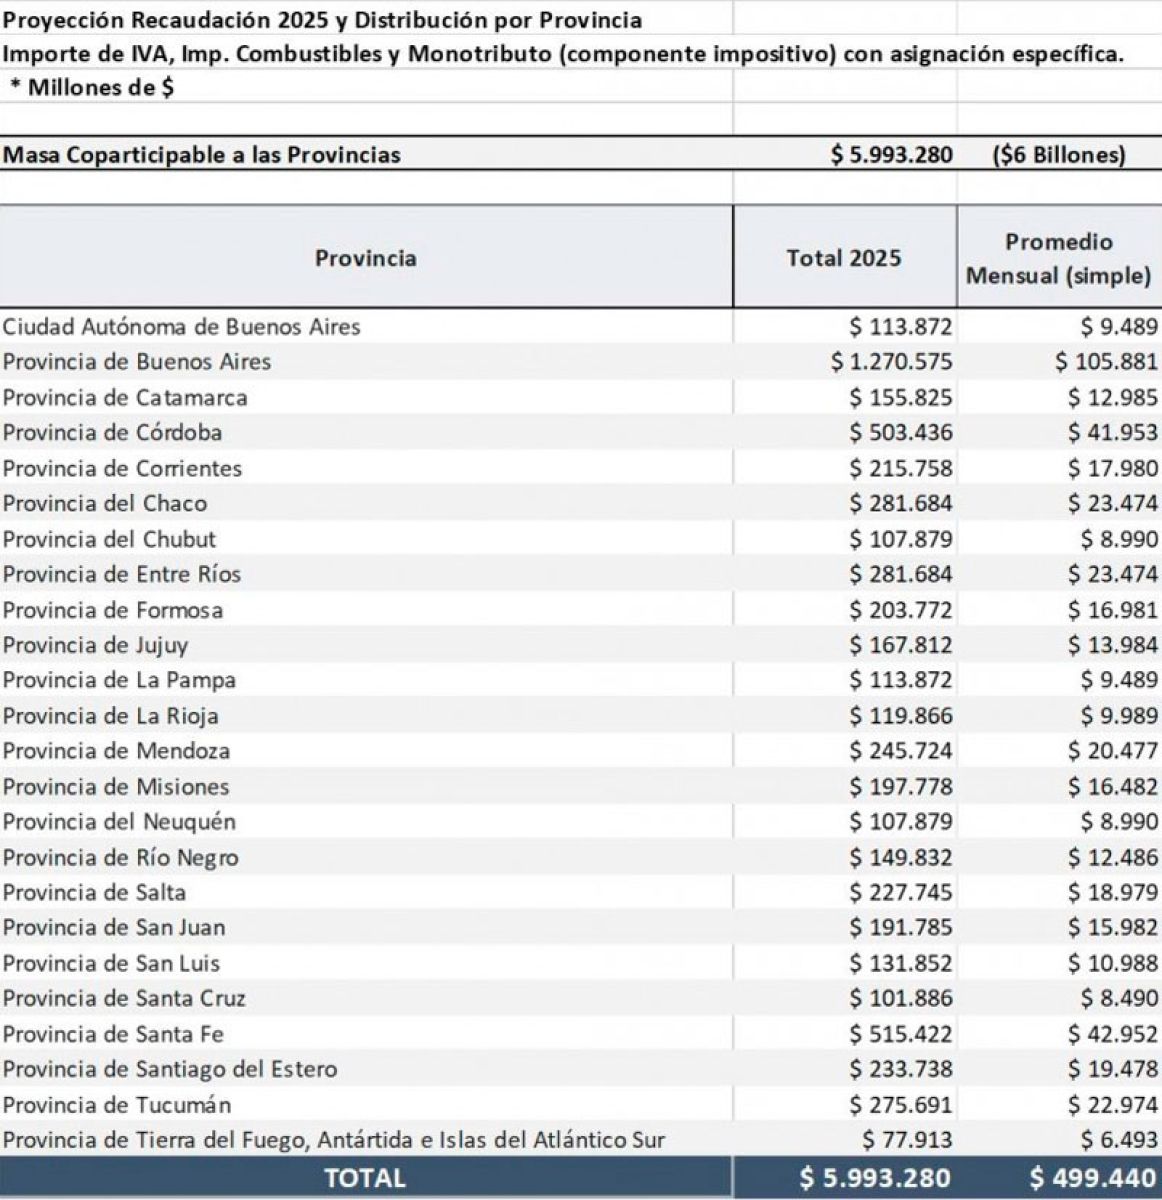Select Córdoba's monthly average $ 41.953
Viewport: 1162px width, 1200px height.
point(1112,433)
